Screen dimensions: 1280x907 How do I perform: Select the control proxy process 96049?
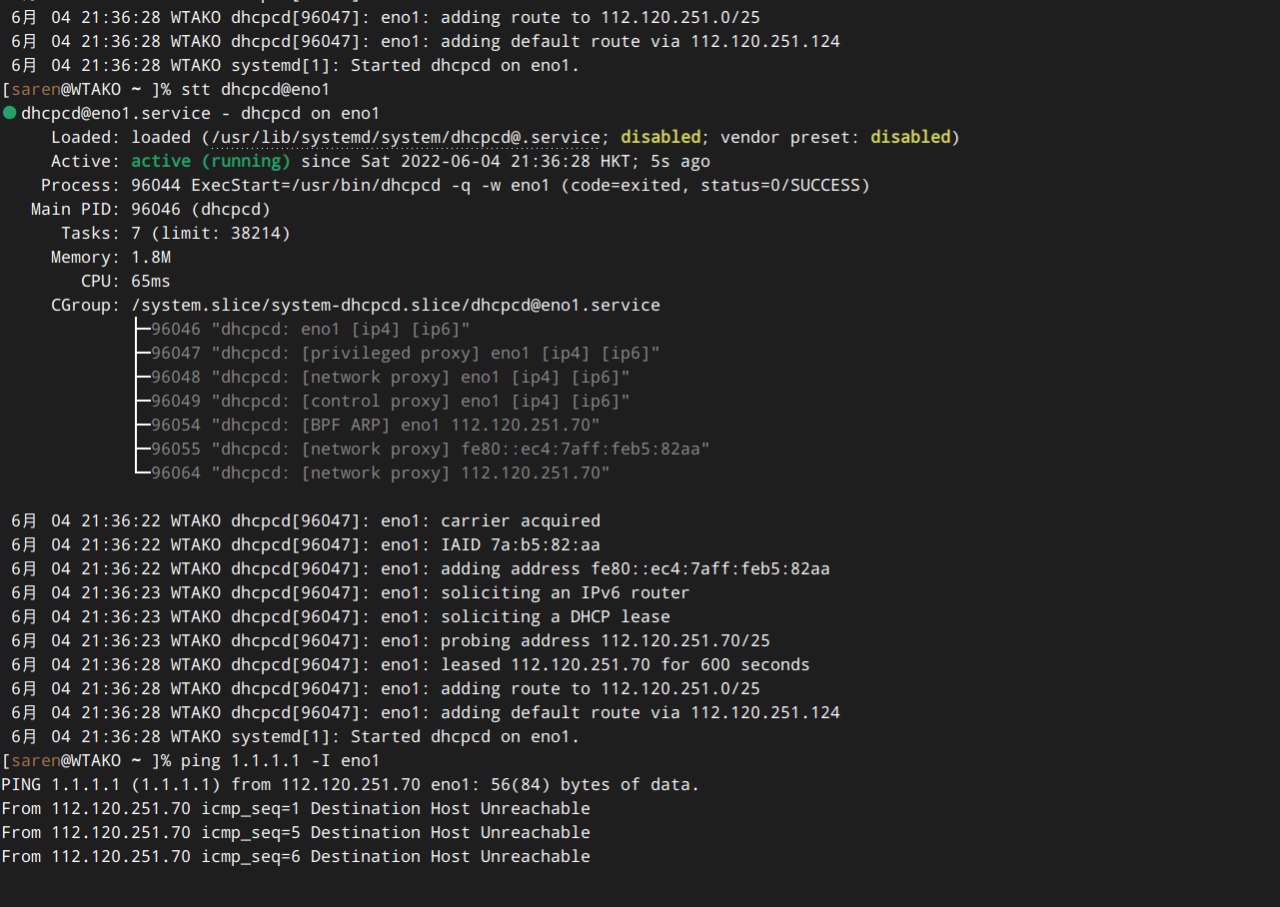(x=390, y=401)
